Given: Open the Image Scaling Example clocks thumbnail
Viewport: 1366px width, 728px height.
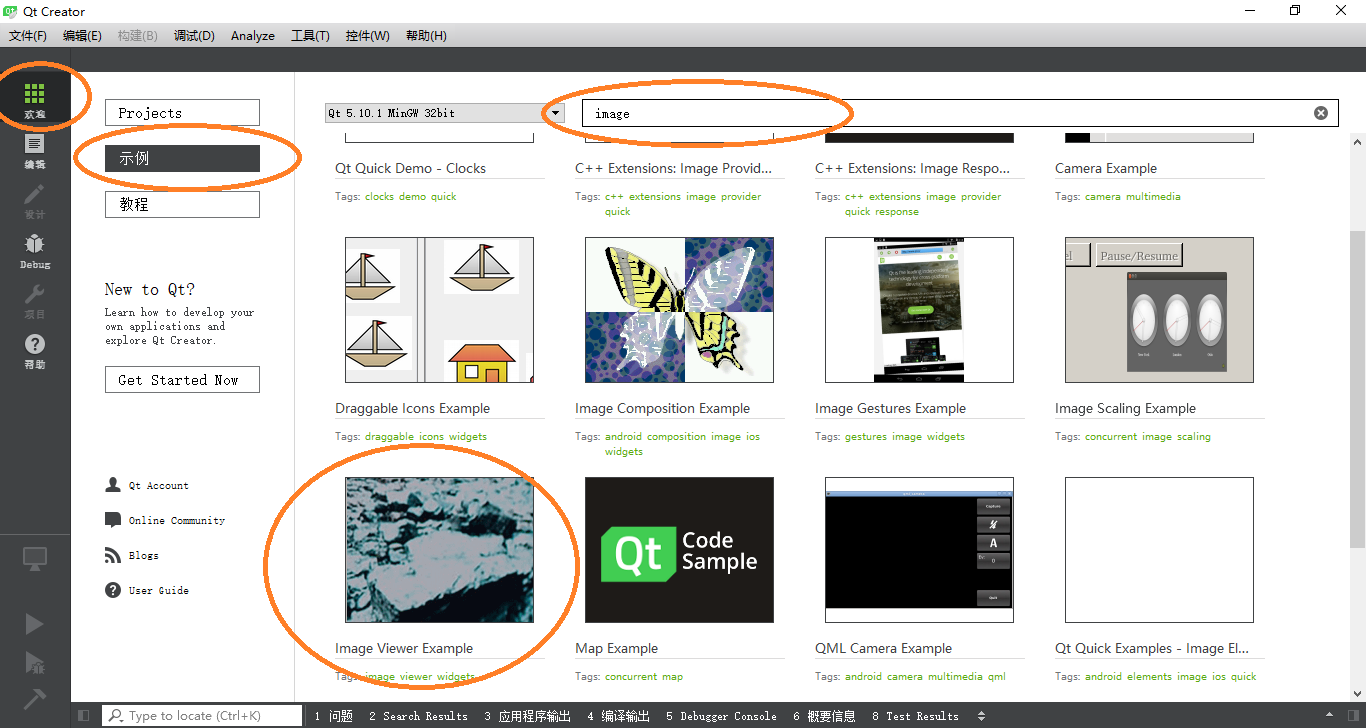Looking at the screenshot, I should (x=1159, y=310).
